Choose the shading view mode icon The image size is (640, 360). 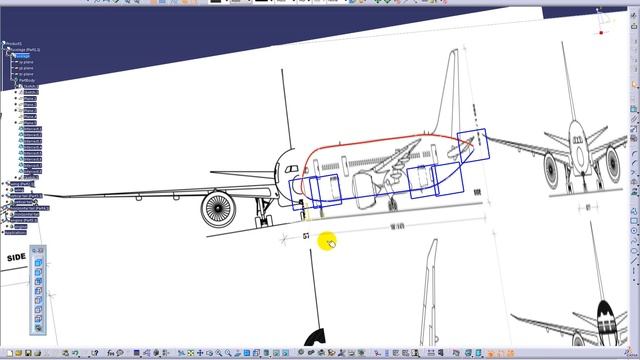point(266,353)
